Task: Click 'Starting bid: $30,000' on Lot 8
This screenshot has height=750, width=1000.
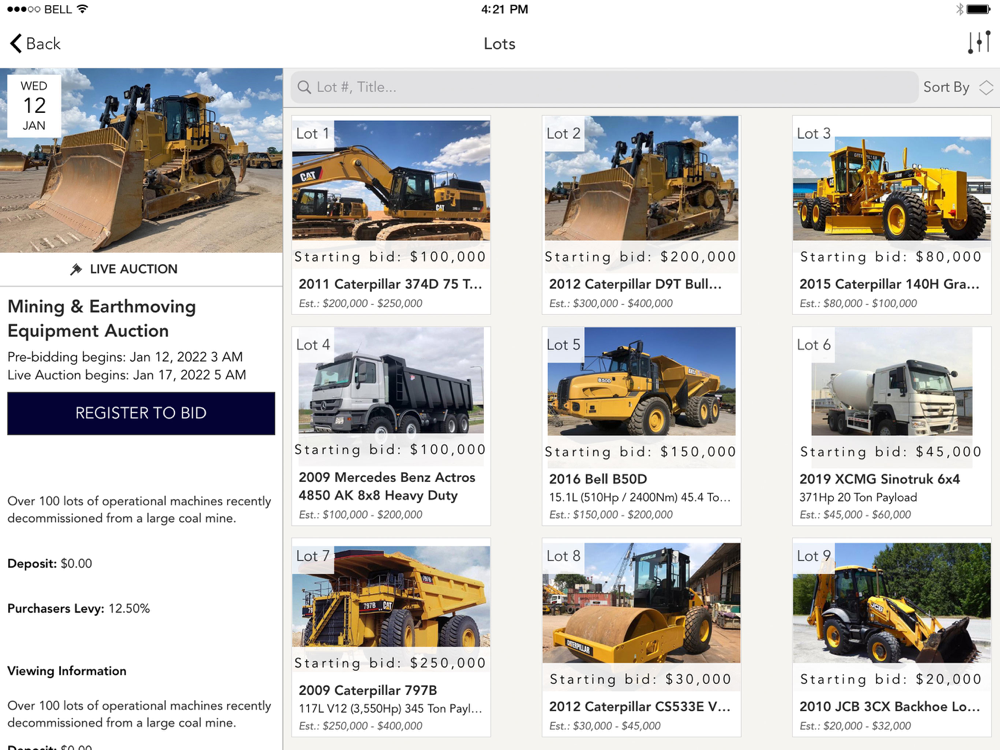Action: pyautogui.click(x=640, y=679)
